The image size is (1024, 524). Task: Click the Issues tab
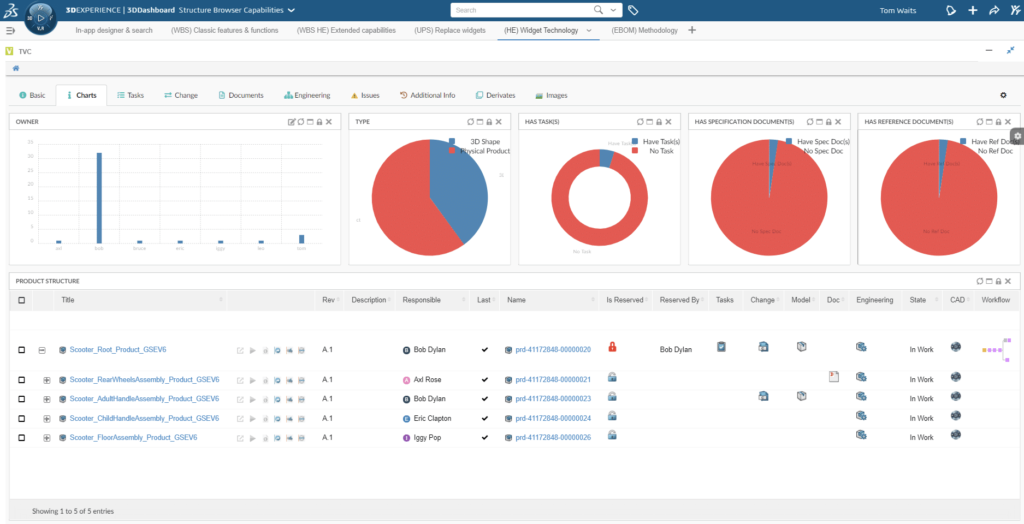(365, 95)
